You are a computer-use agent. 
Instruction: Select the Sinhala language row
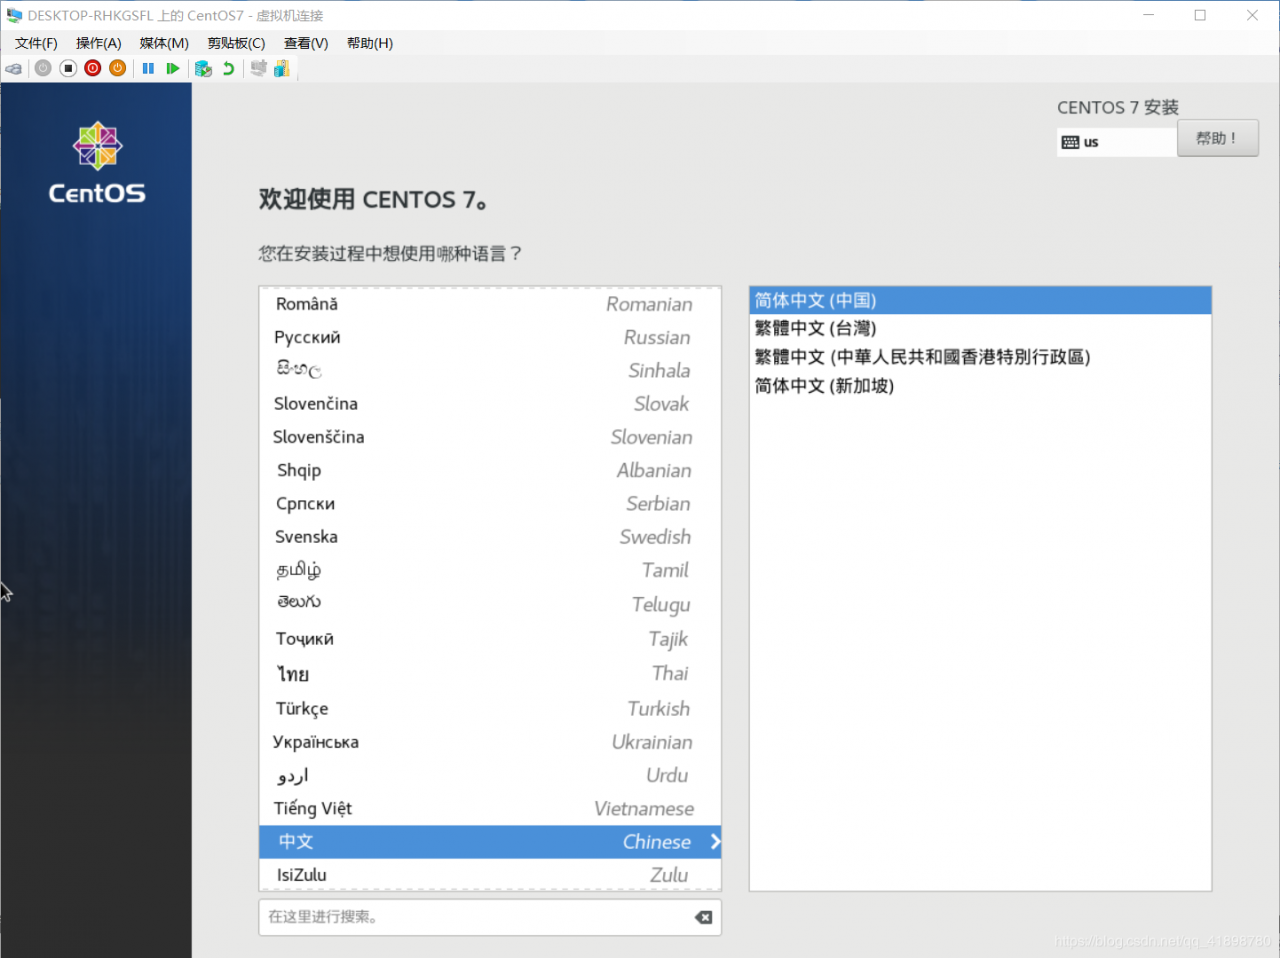tap(490, 370)
